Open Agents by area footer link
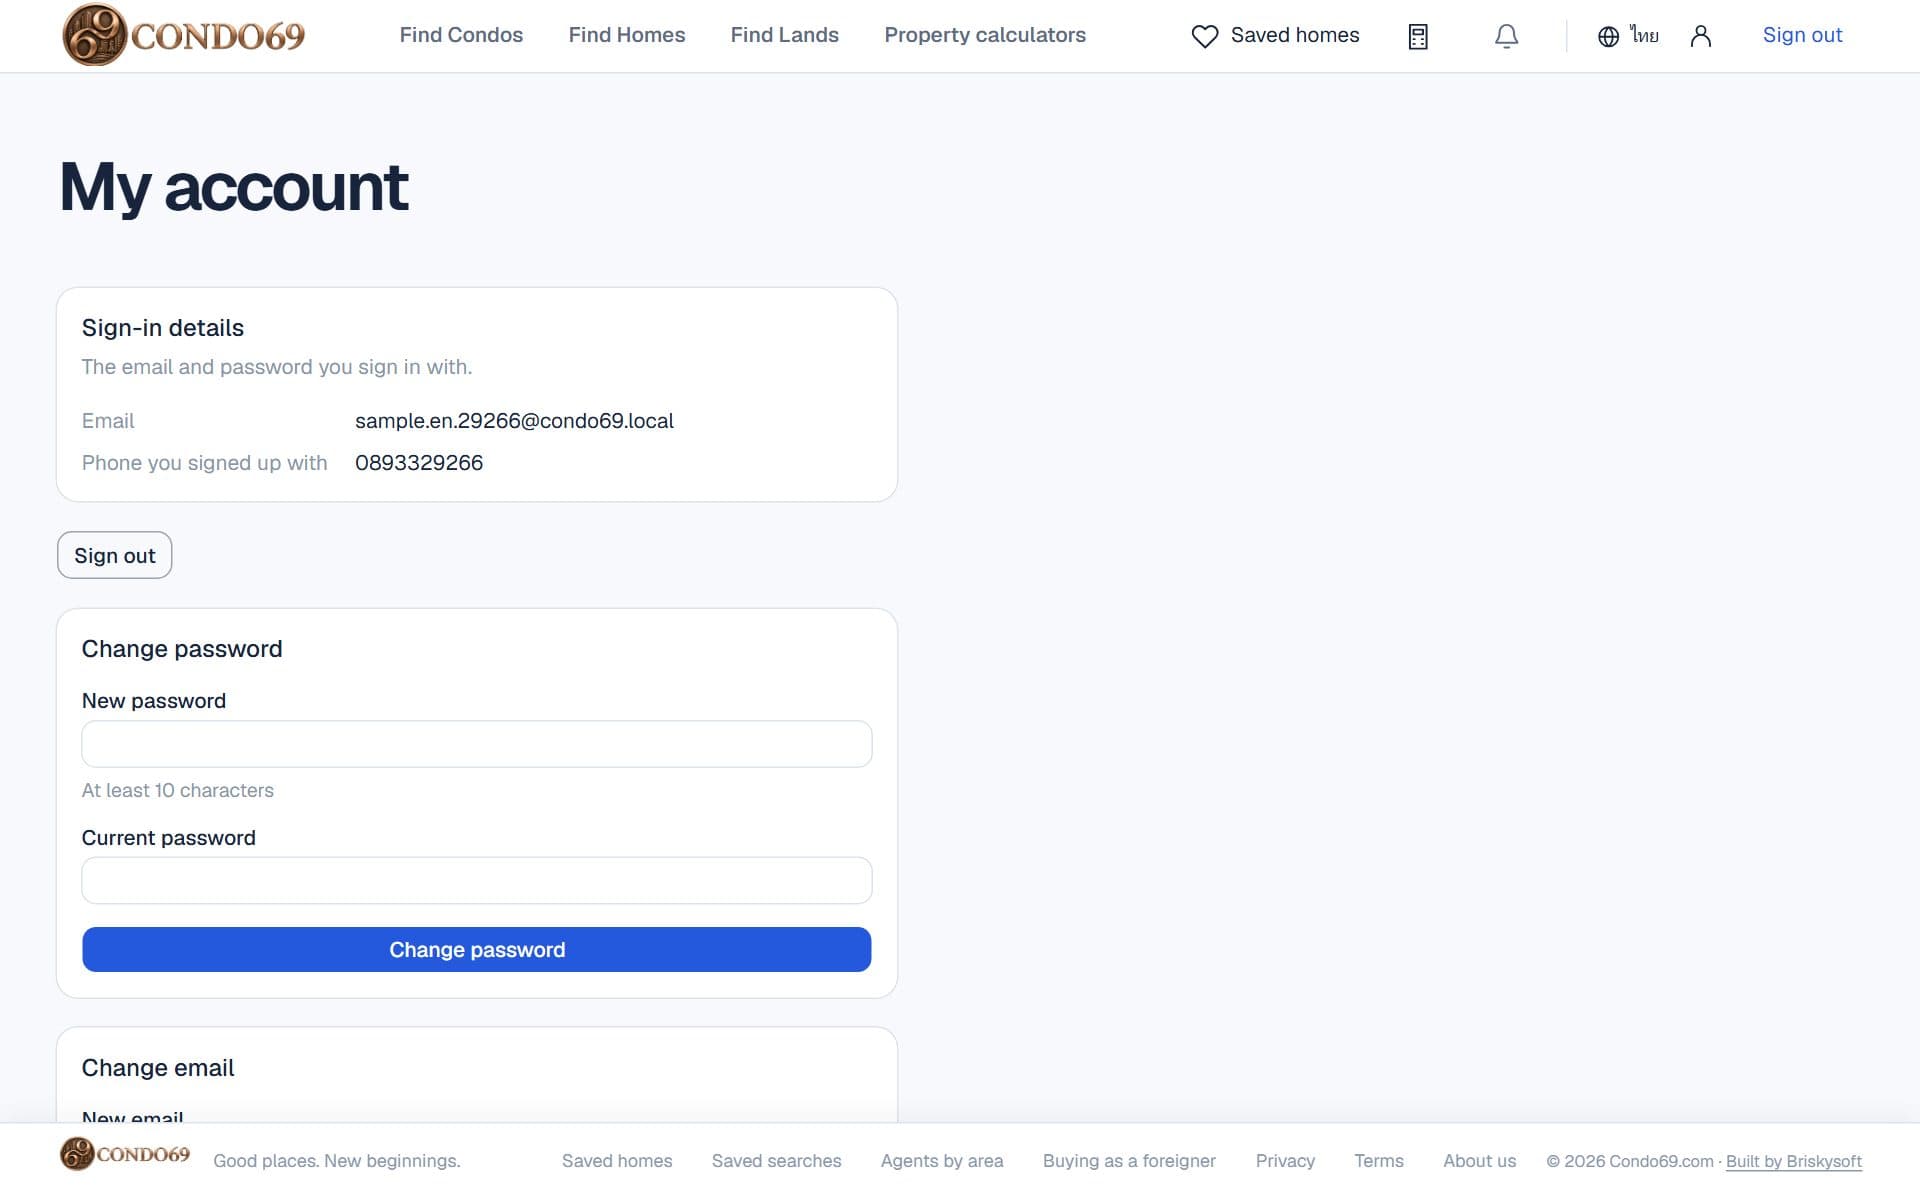The height and width of the screenshot is (1200, 1920). pyautogui.click(x=942, y=1161)
